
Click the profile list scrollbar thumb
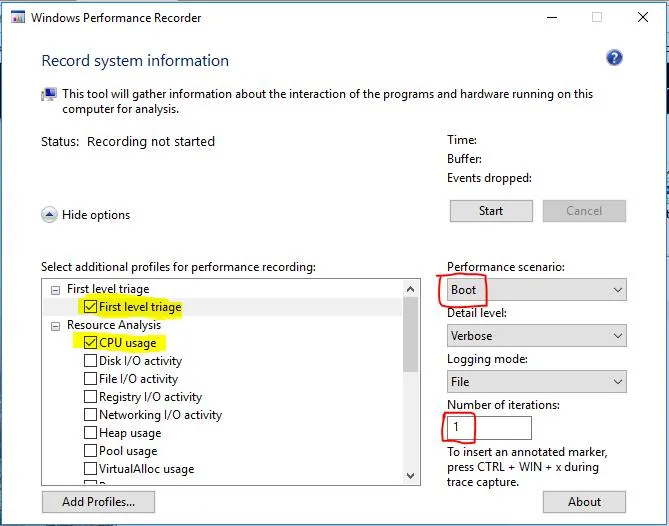410,335
